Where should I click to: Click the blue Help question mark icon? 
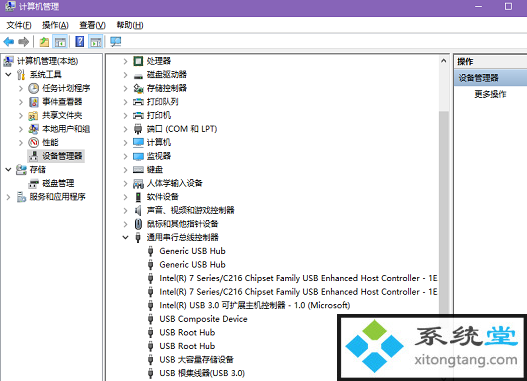tap(80, 42)
